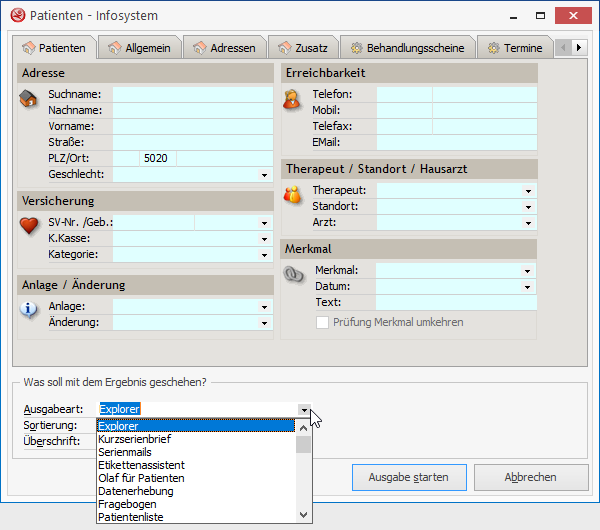Image resolution: width=600 pixels, height=530 pixels.
Task: Click into the Nachname input field
Action: coord(192,110)
